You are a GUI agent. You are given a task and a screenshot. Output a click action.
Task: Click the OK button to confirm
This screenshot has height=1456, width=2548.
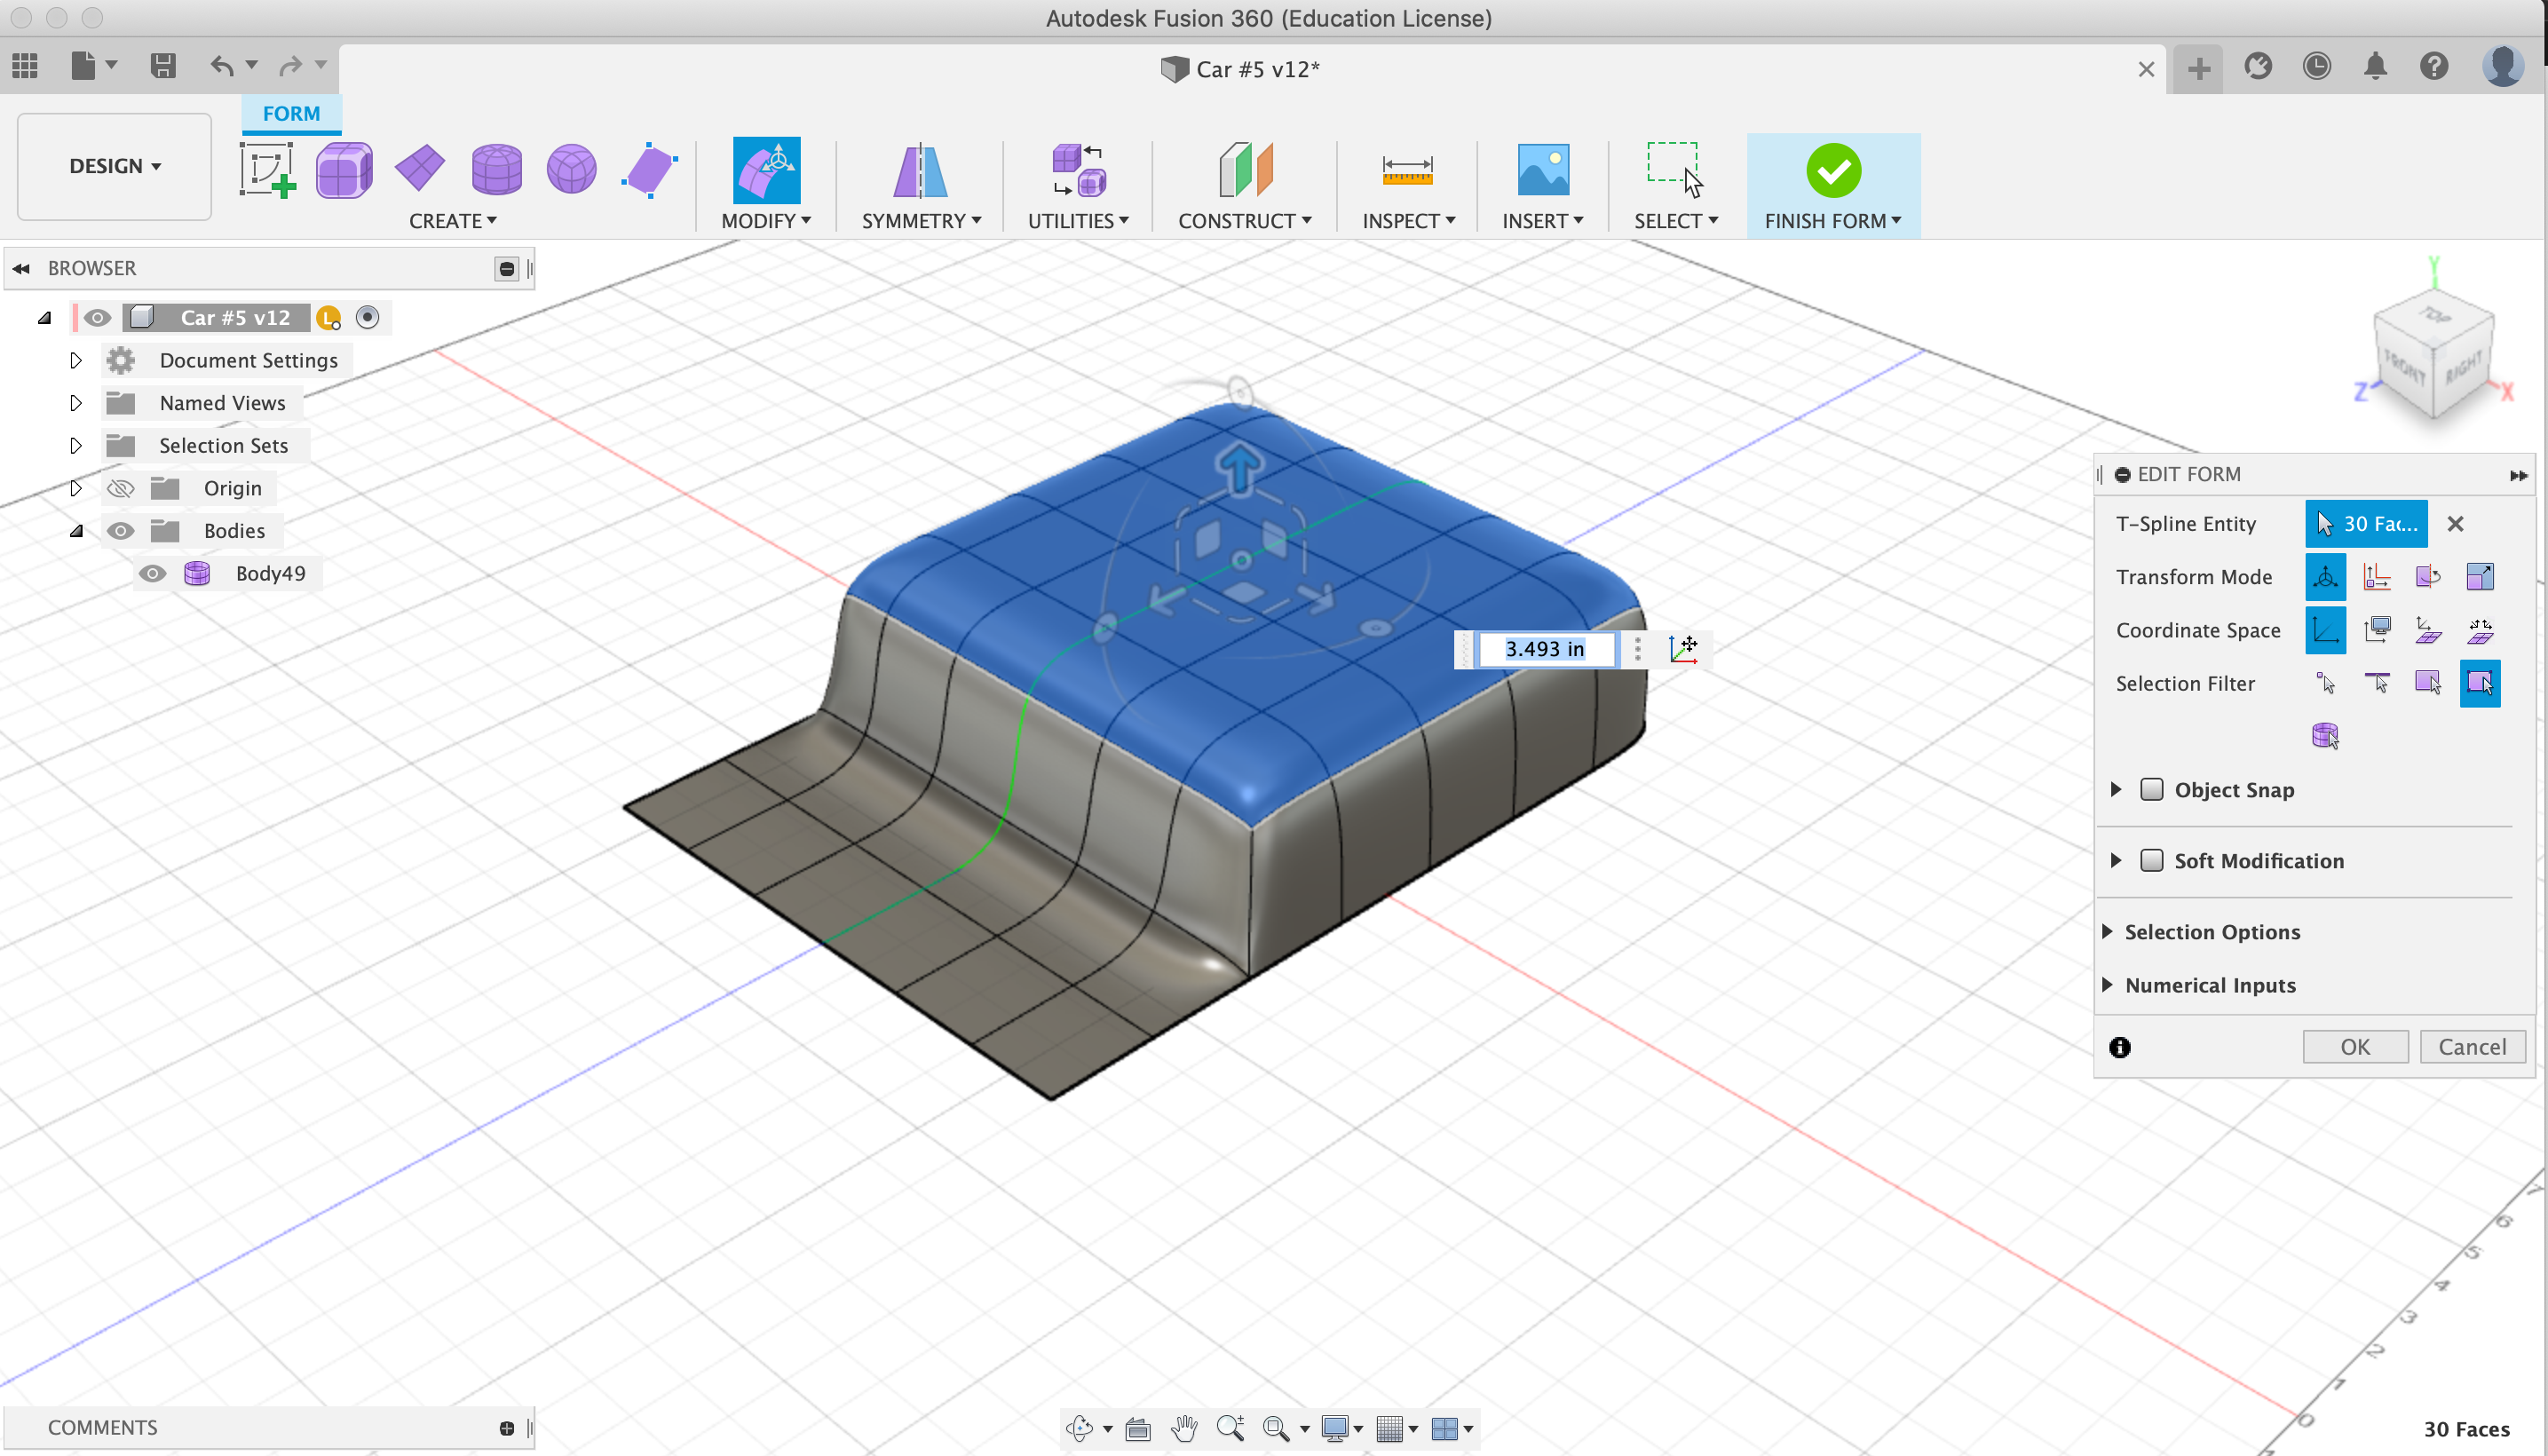(2355, 1047)
